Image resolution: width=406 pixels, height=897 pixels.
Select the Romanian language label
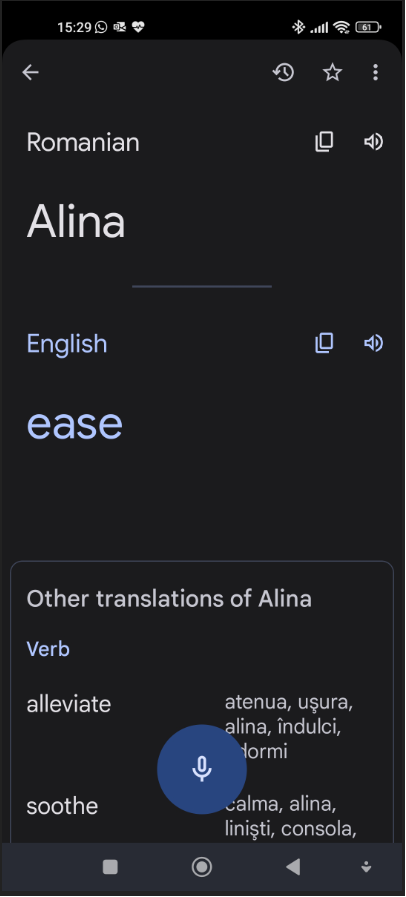pos(83,142)
